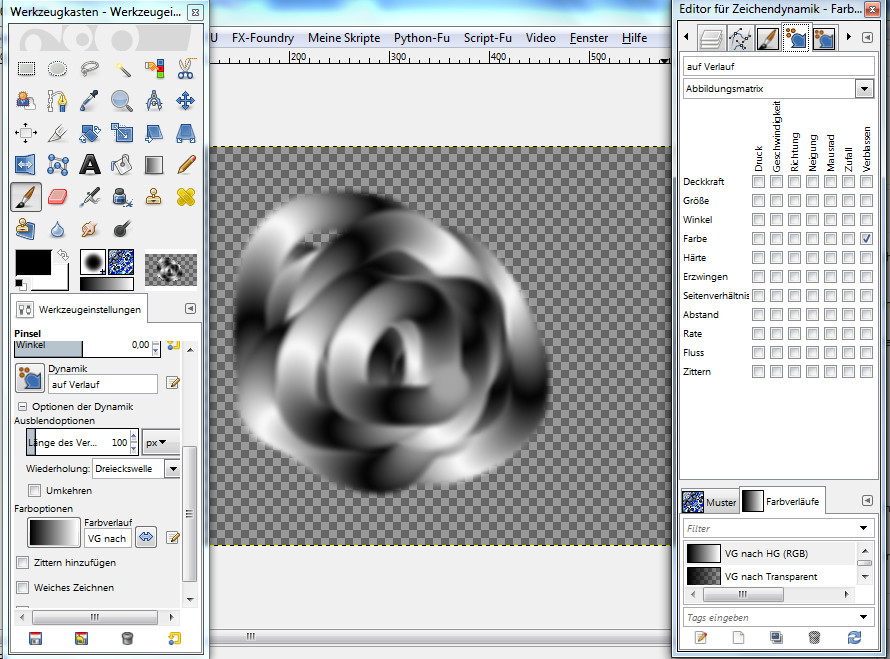Select the Airbrush tool
This screenshot has width=890, height=659.
click(90, 197)
